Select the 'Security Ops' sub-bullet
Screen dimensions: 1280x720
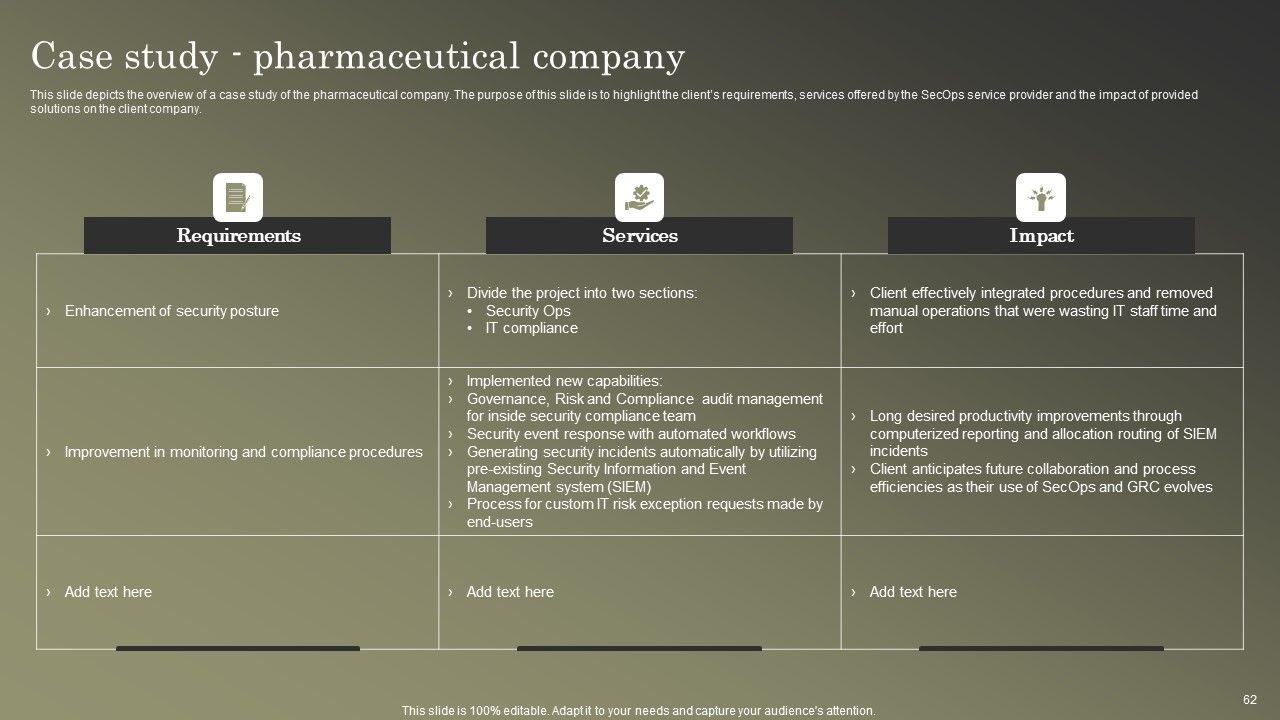pyautogui.click(x=528, y=311)
